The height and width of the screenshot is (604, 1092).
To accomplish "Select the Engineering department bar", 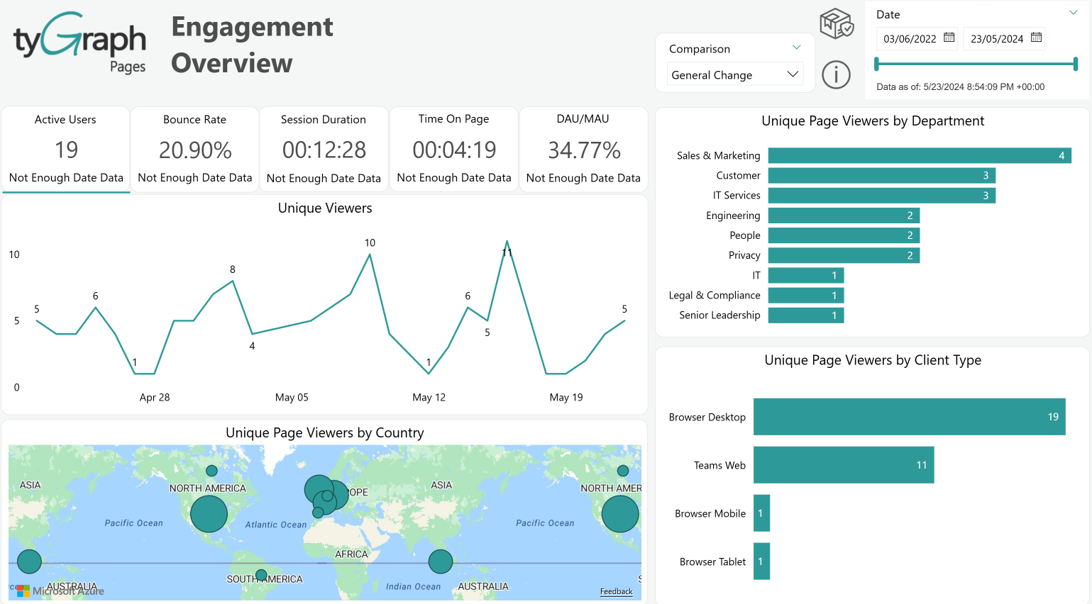I will click(x=844, y=215).
